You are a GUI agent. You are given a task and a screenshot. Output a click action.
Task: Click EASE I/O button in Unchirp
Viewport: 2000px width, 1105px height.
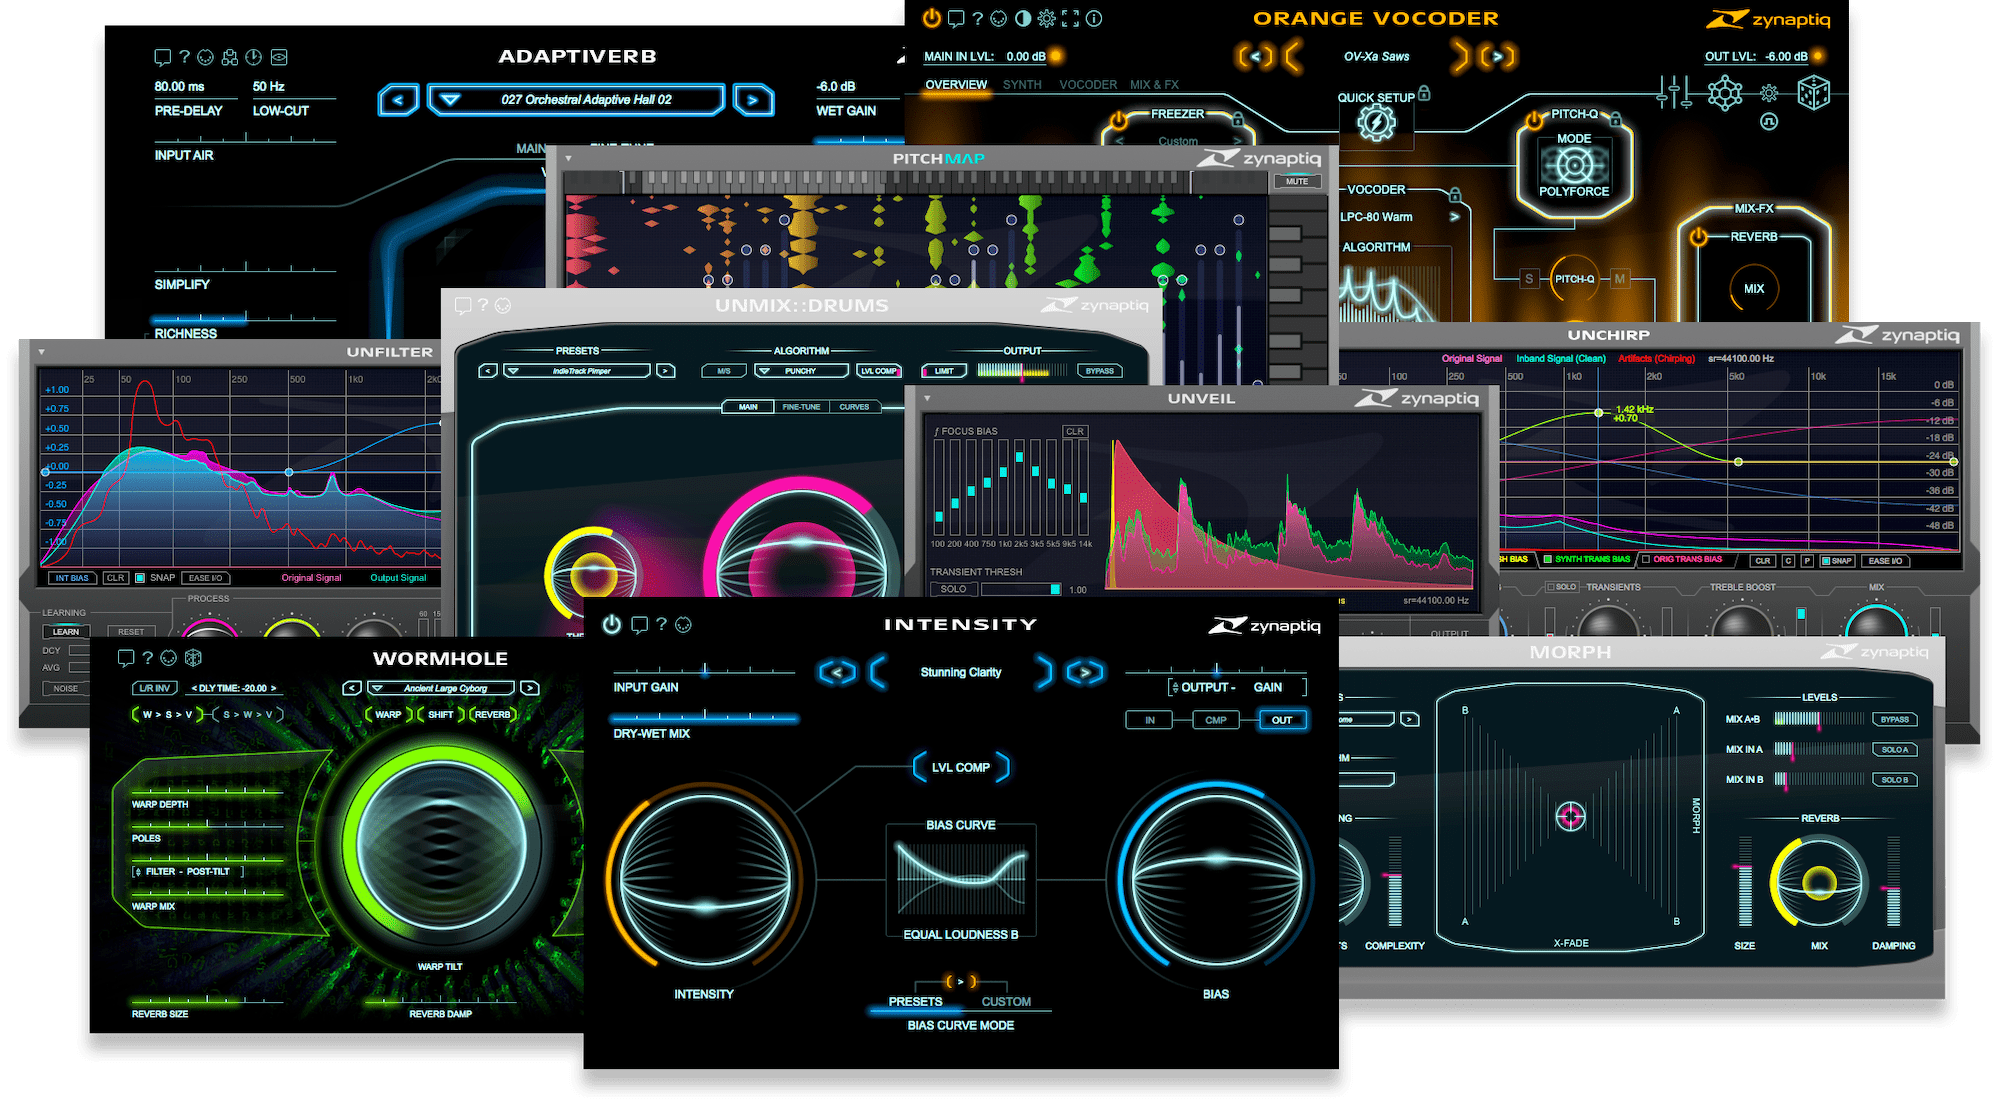tap(1886, 561)
